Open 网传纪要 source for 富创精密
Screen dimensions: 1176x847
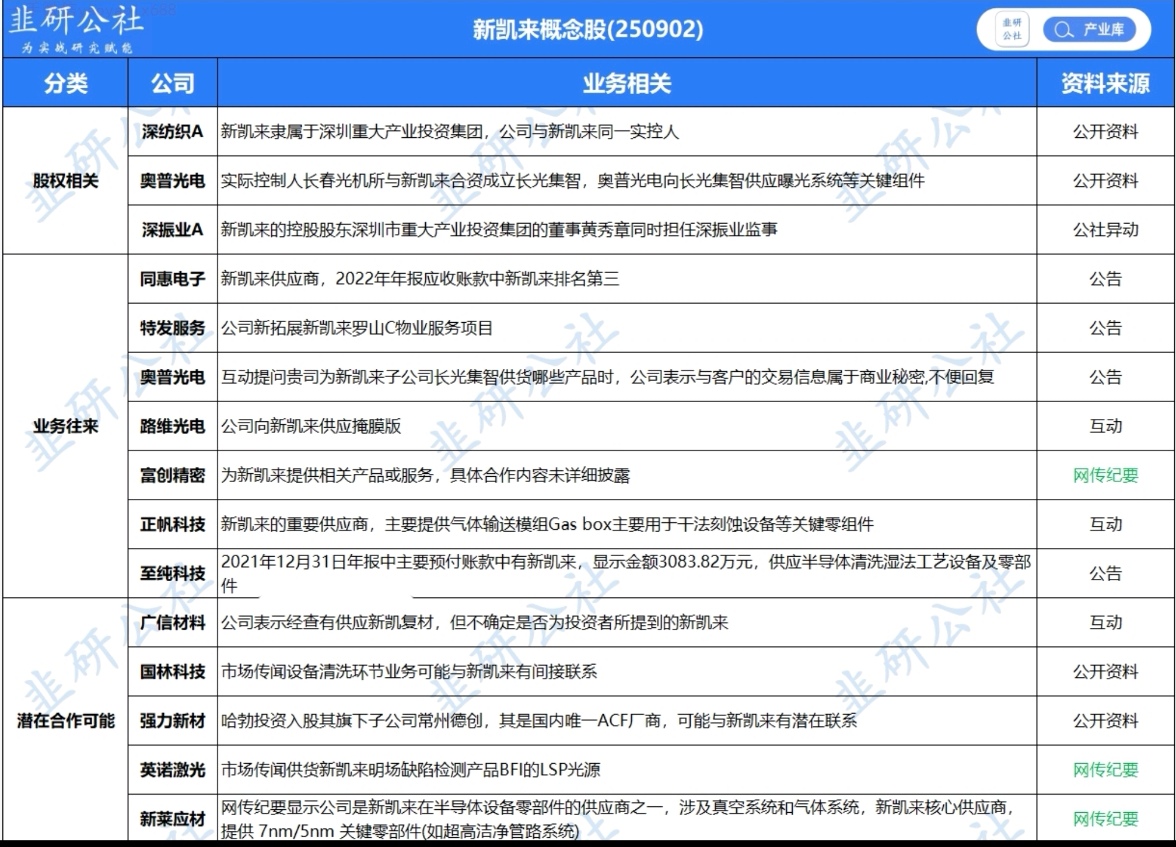(1105, 475)
